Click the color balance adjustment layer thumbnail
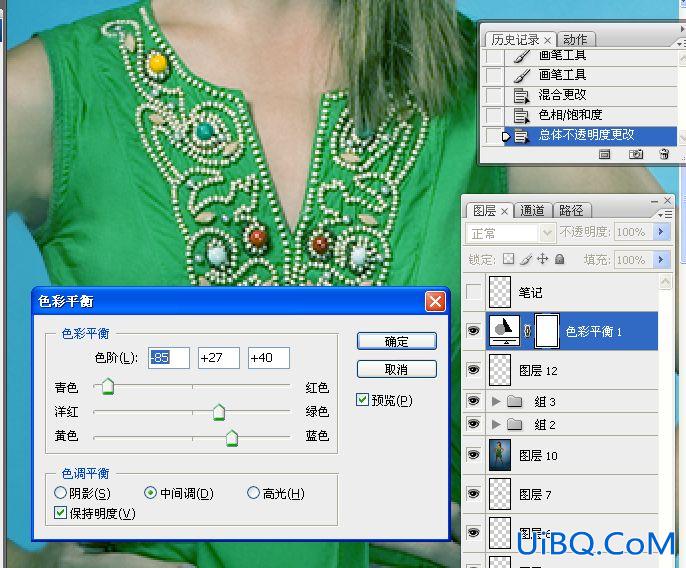Image resolution: width=686 pixels, height=568 pixels. (504, 331)
